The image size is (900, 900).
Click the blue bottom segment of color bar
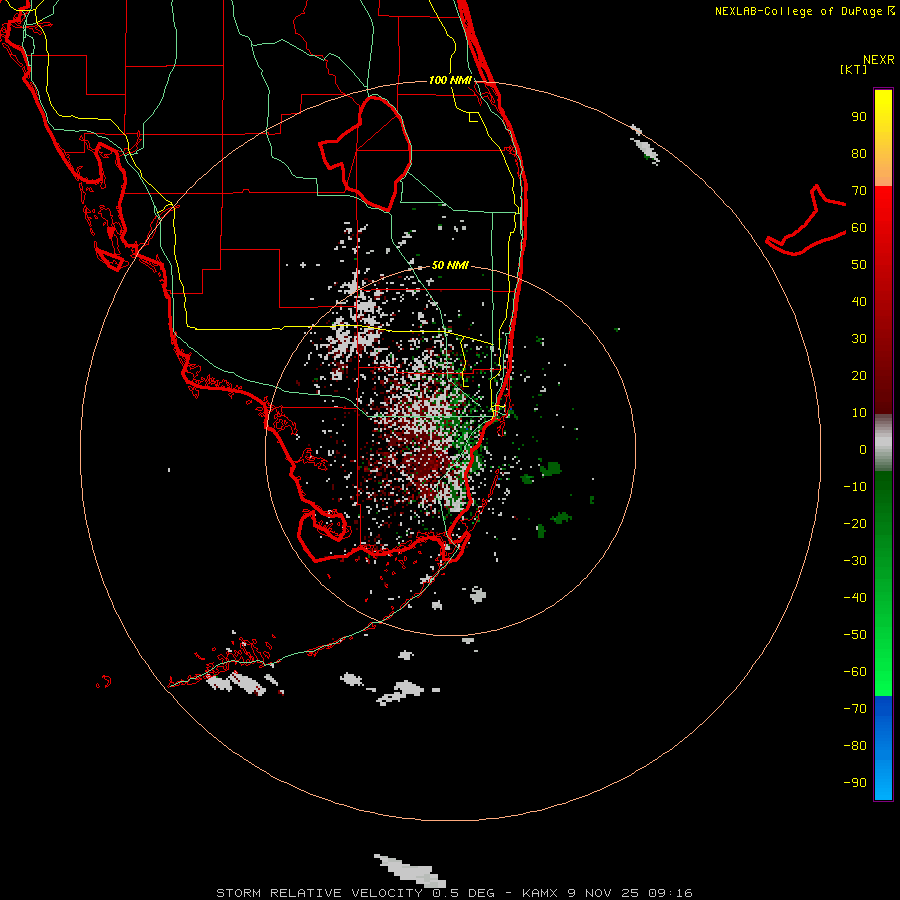(883, 748)
